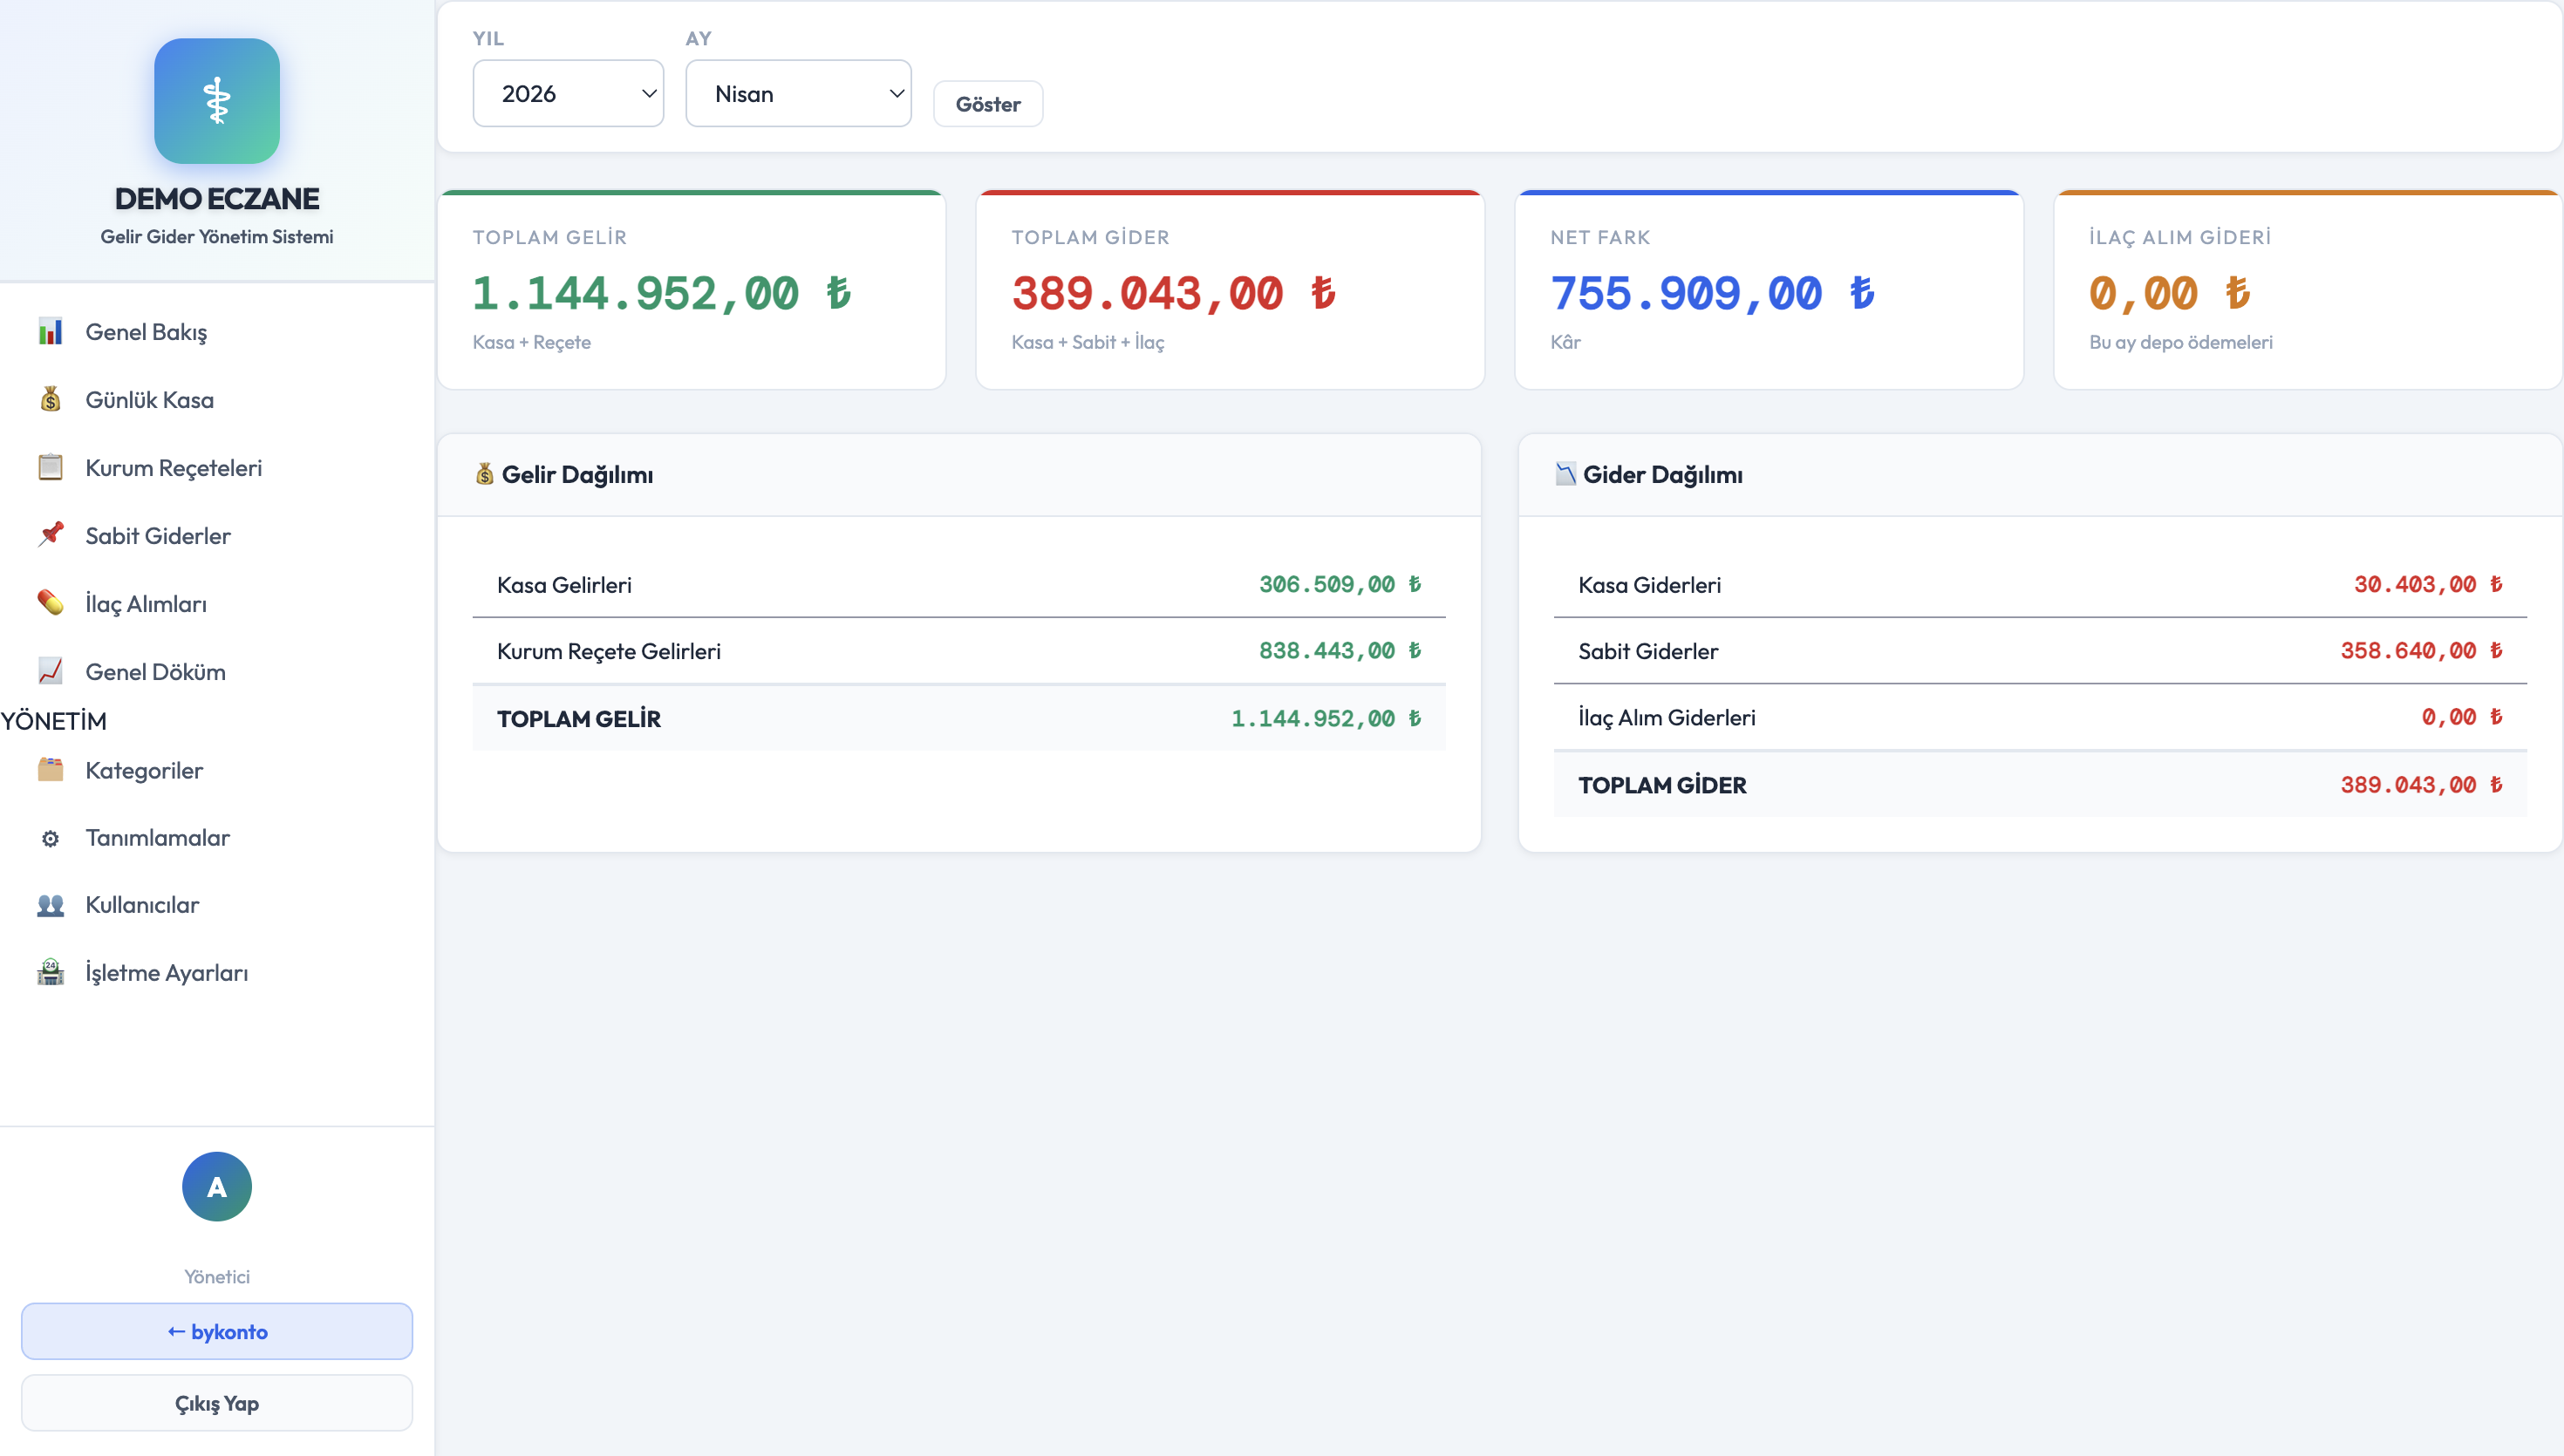Open the YIL year dropdown

[567, 93]
